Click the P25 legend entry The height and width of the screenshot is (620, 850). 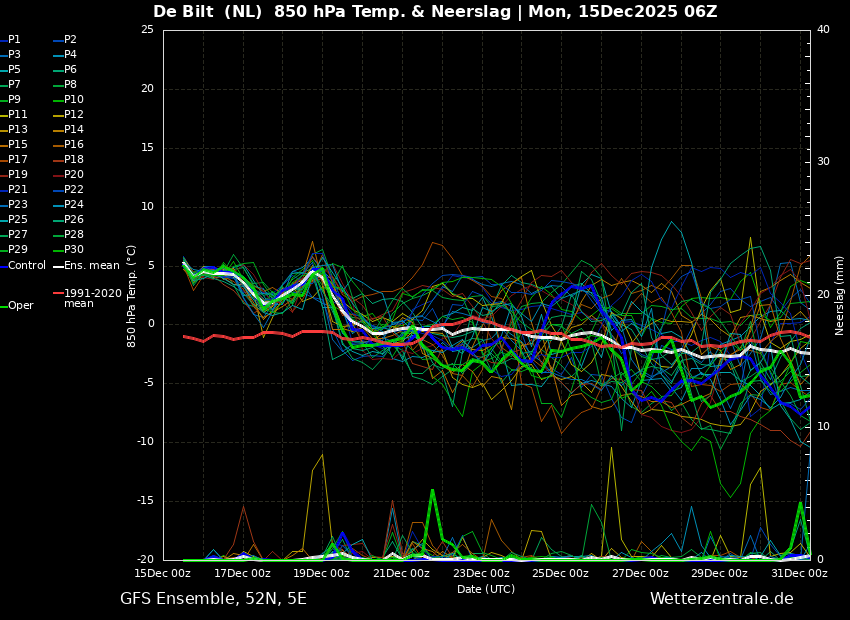tap(17, 219)
